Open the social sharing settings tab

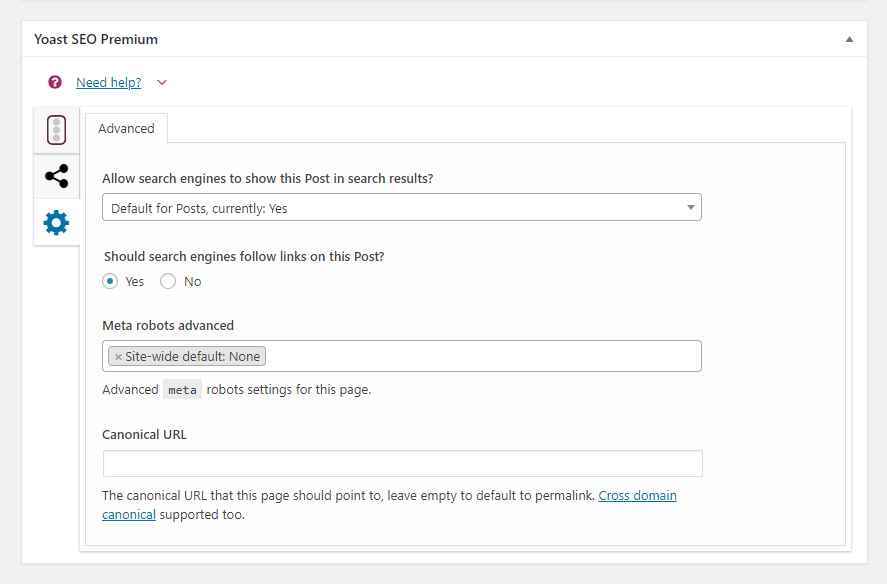pyautogui.click(x=57, y=176)
